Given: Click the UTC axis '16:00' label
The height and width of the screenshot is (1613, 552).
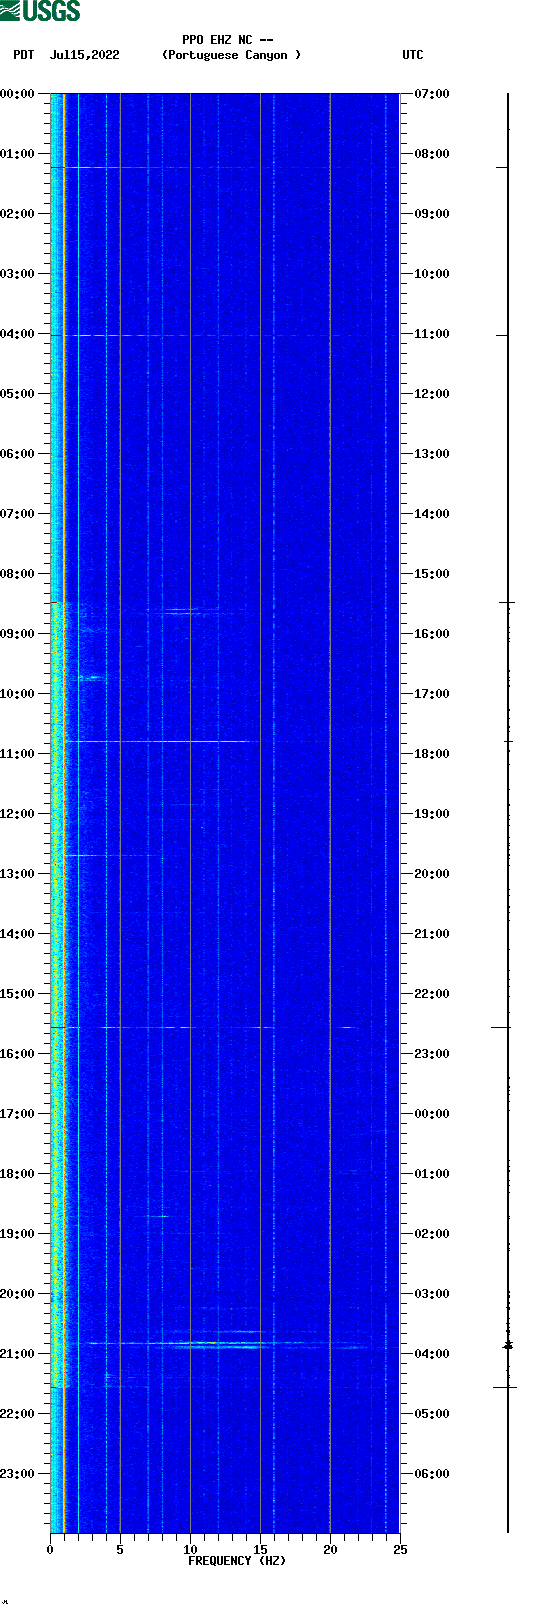Looking at the screenshot, I should point(432,634).
